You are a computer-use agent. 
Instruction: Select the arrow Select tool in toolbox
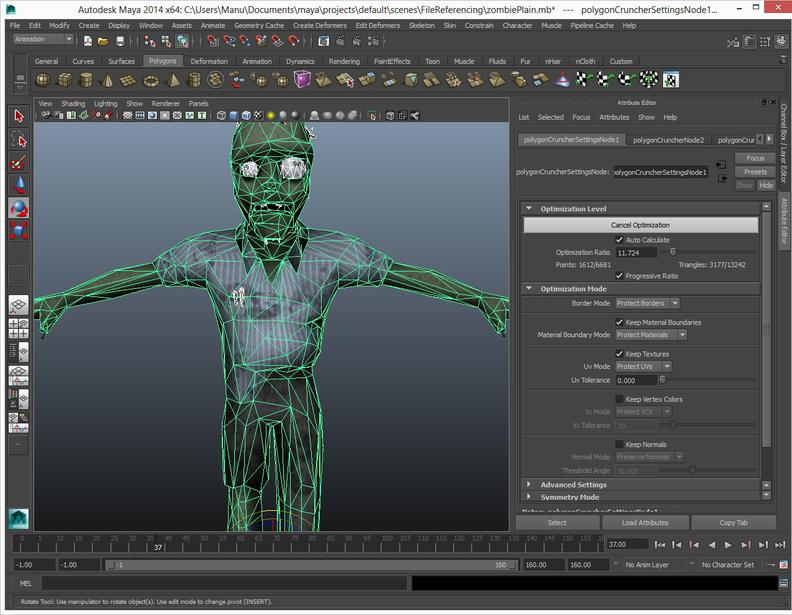point(19,116)
